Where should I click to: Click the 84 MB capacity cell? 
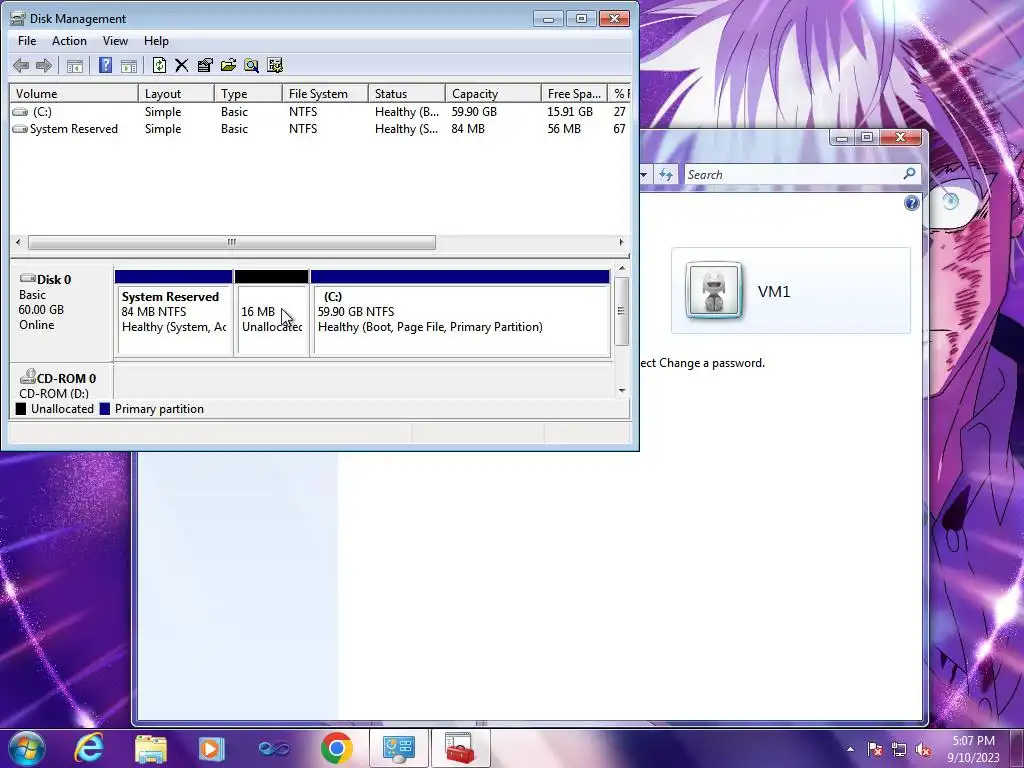(468, 129)
